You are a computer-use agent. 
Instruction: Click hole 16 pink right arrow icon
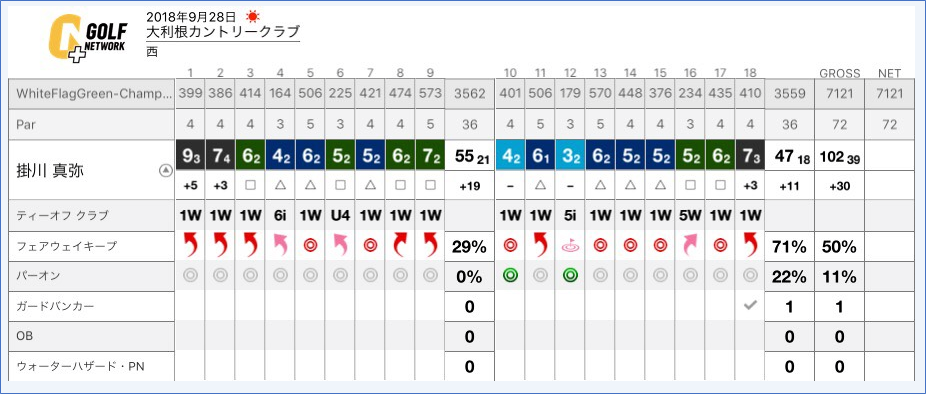[x=690, y=245]
